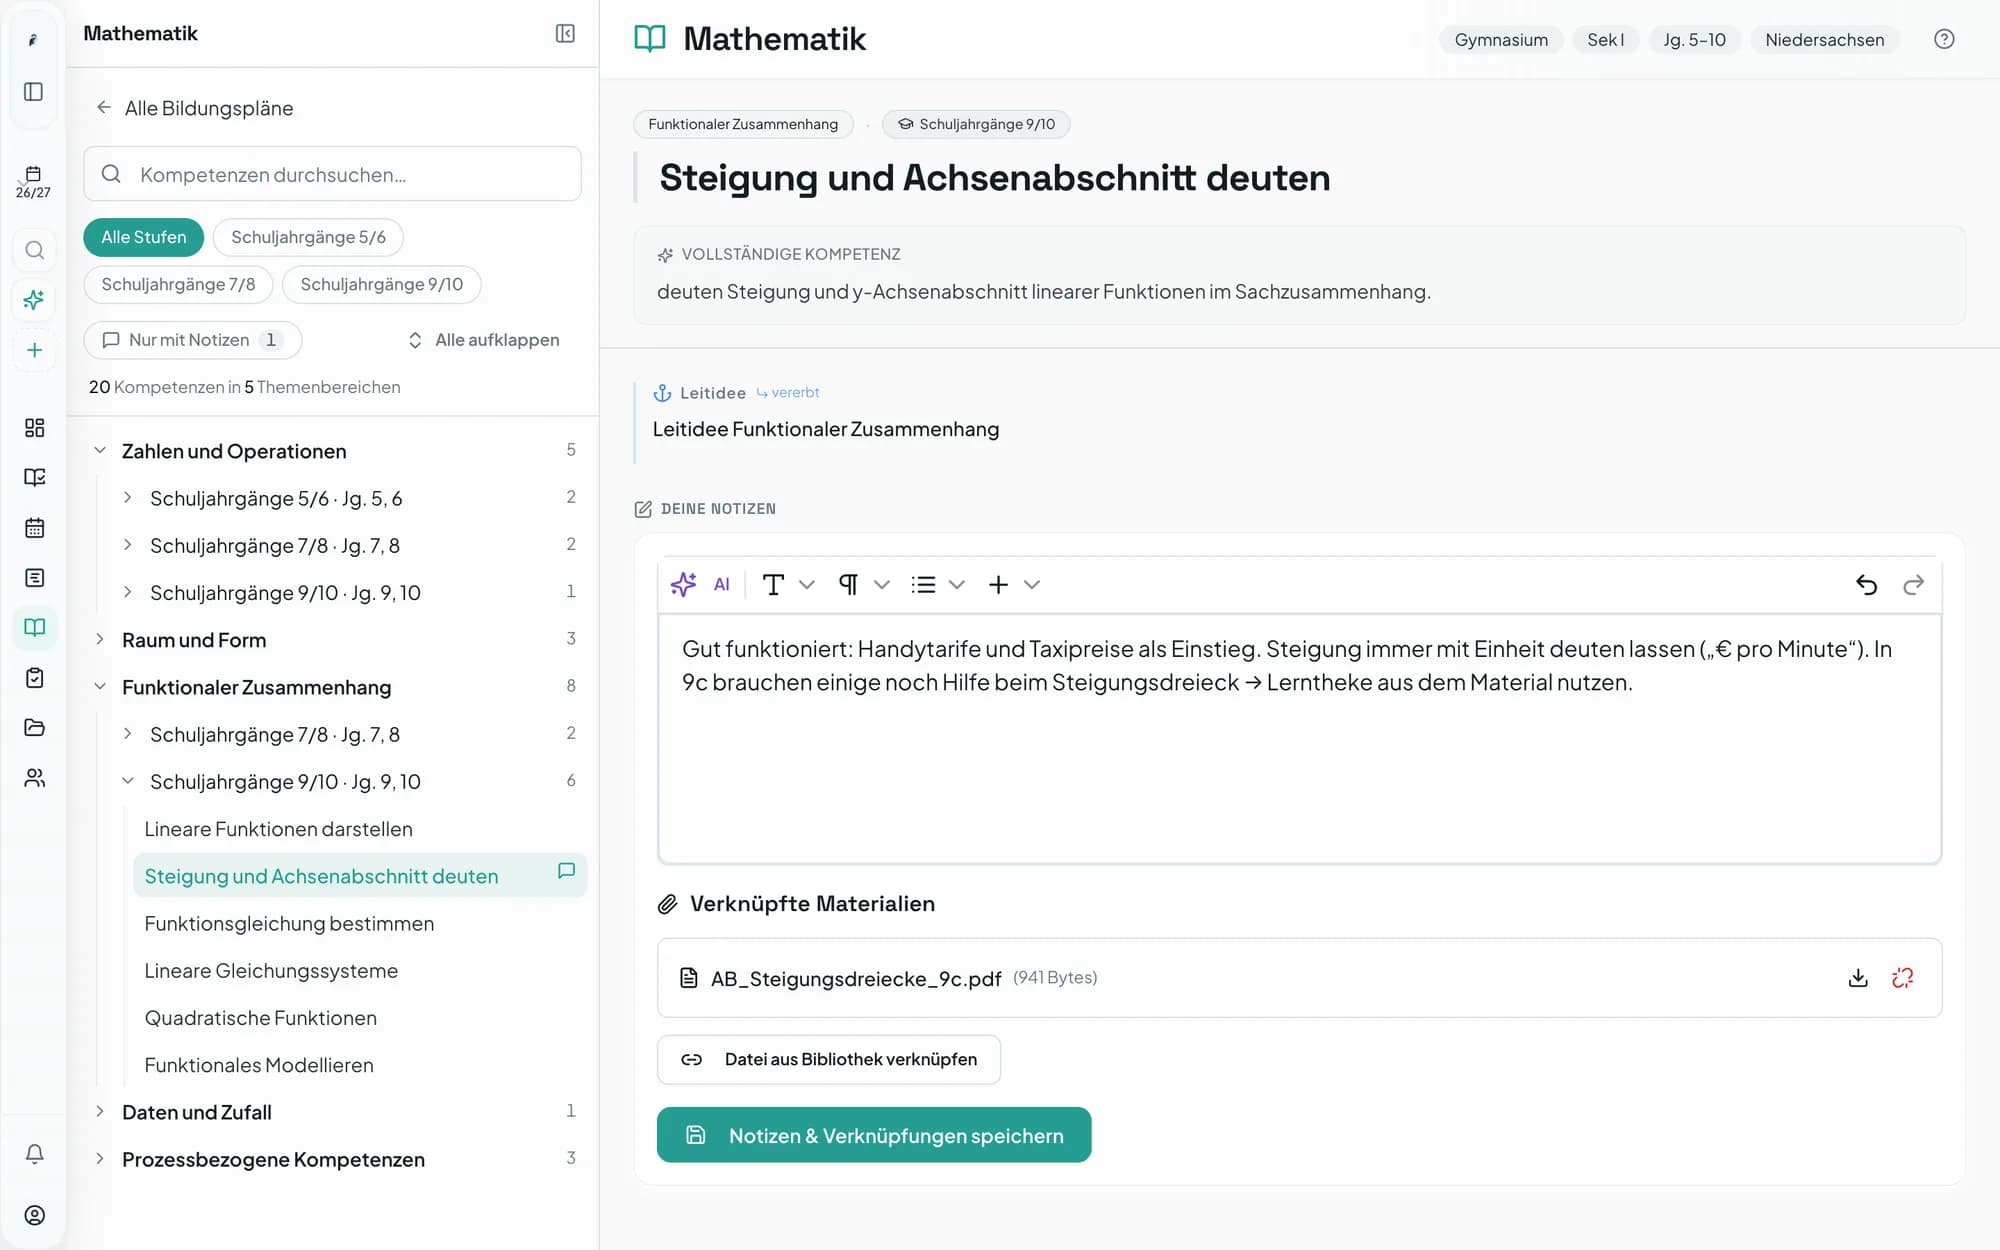Open users icon in left rail
The width and height of the screenshot is (2000, 1250).
click(x=34, y=778)
